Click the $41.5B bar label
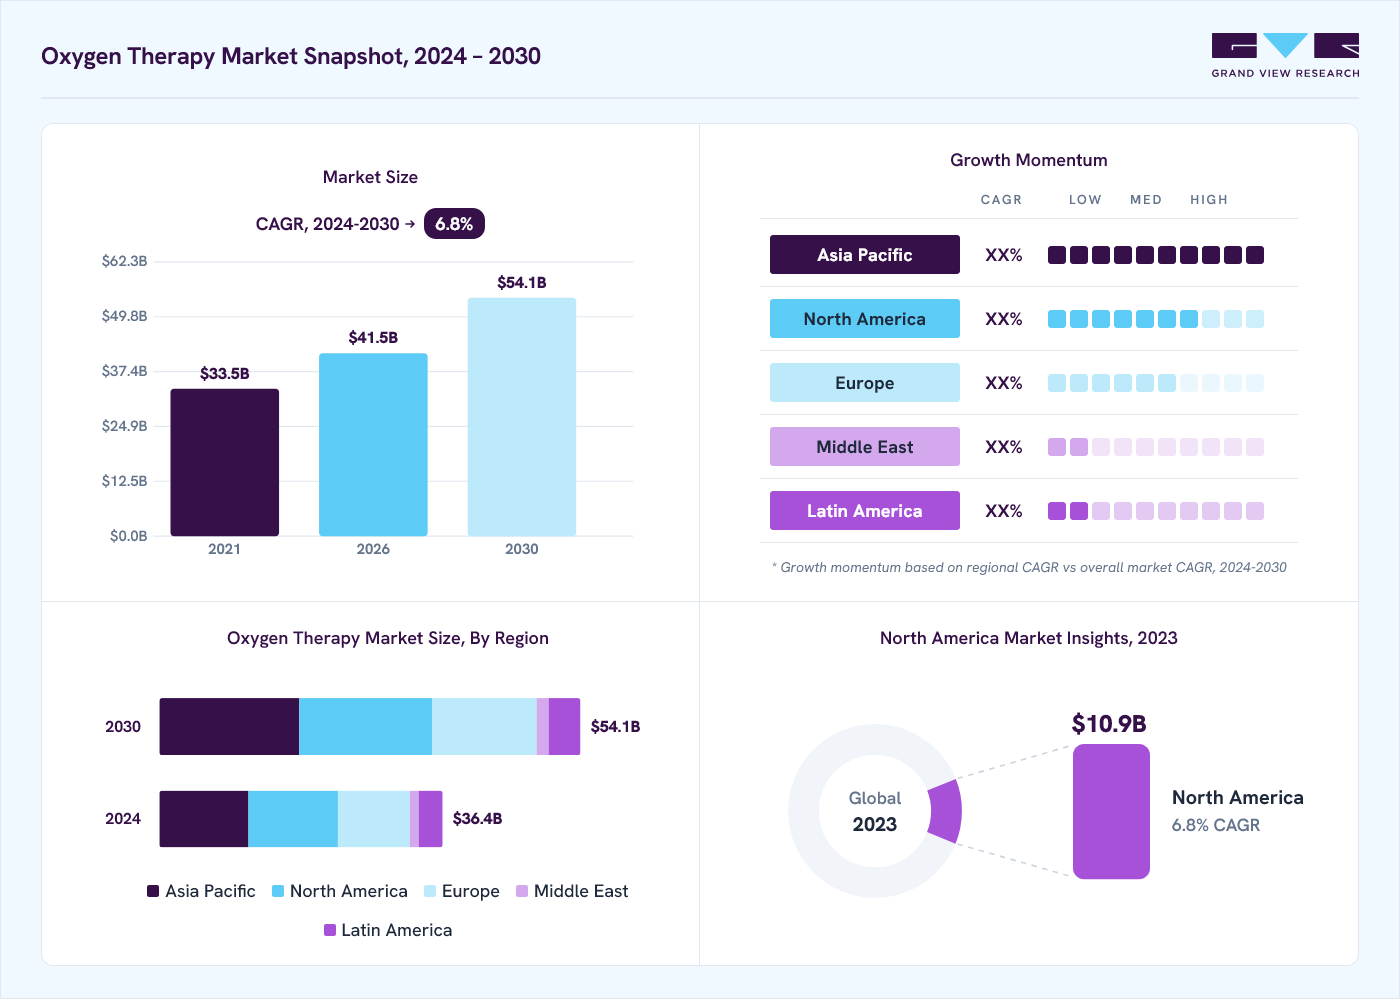This screenshot has height=999, width=1400. [x=373, y=338]
